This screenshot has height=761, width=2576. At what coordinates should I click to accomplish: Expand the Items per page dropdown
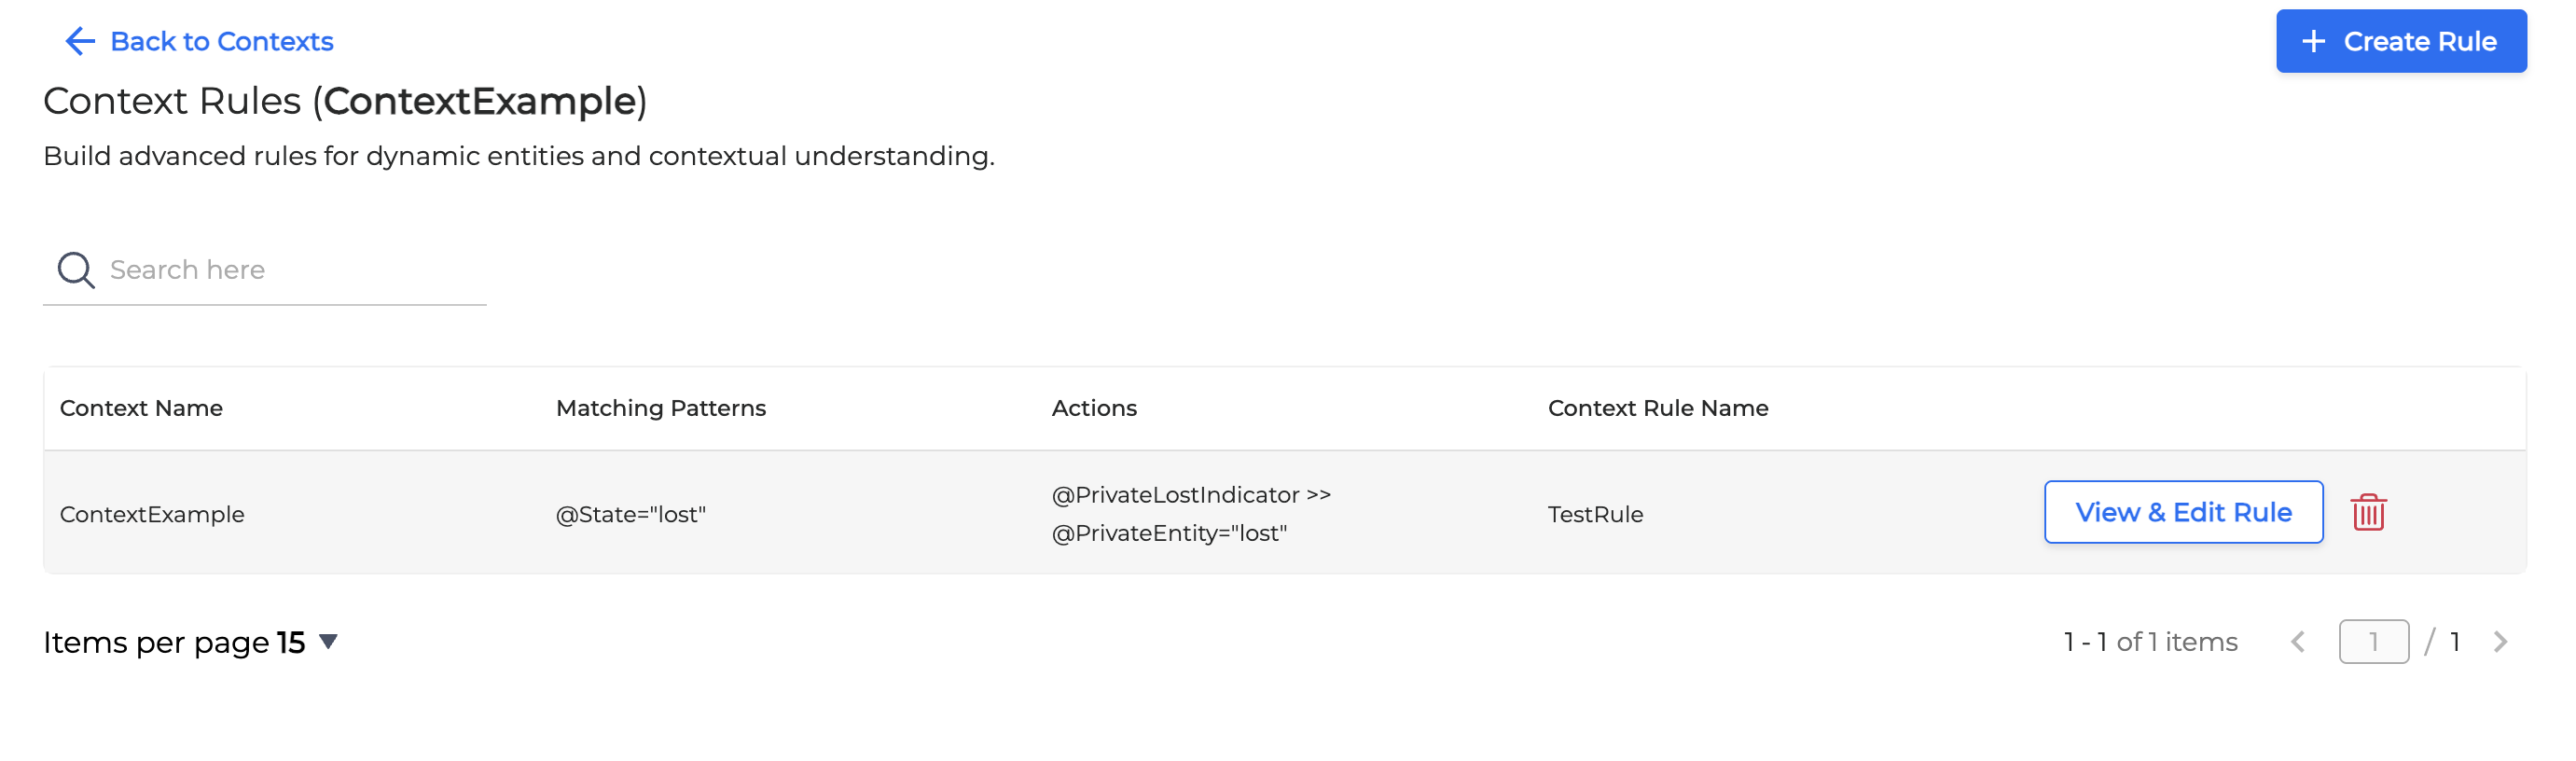pyautogui.click(x=328, y=641)
